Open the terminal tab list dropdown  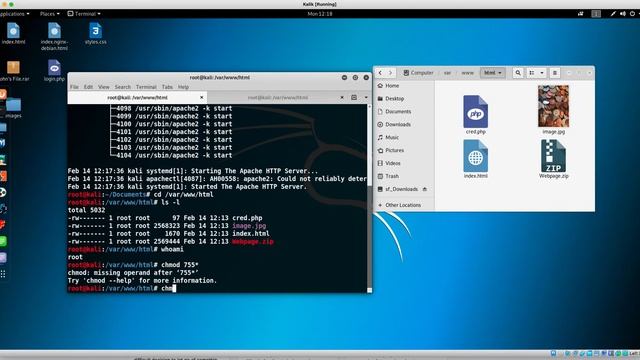point(366,98)
